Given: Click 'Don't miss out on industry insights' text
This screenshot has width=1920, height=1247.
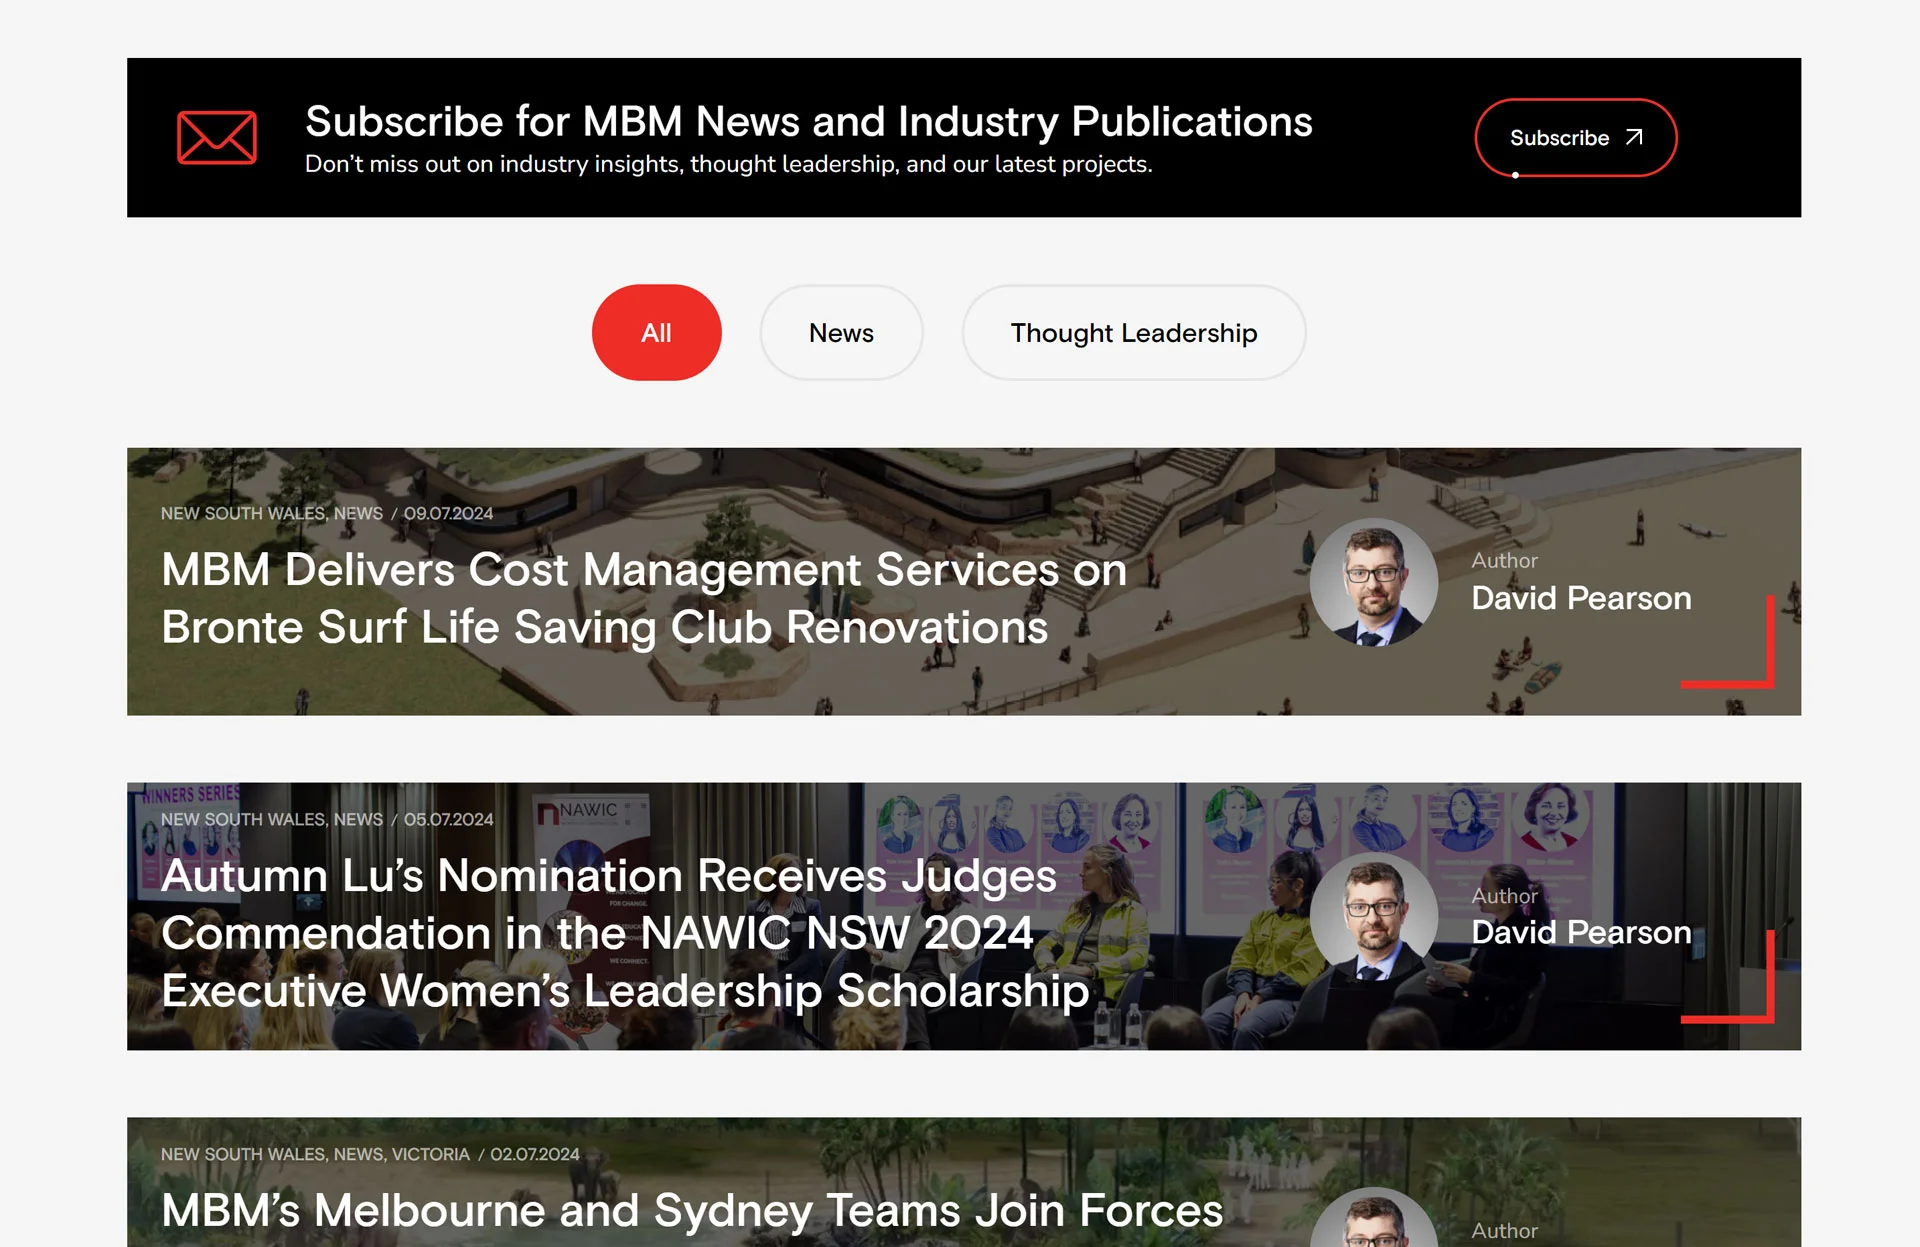Looking at the screenshot, I should pos(728,164).
